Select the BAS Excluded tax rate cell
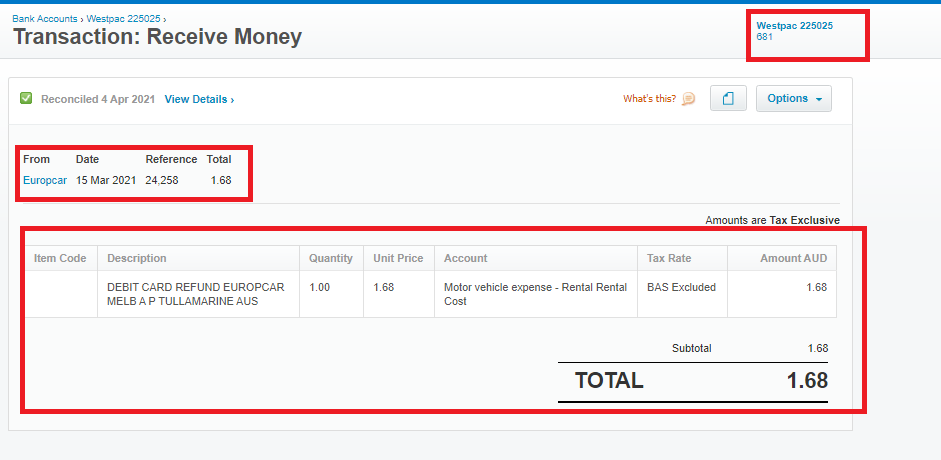The width and height of the screenshot is (941, 460). tap(682, 294)
